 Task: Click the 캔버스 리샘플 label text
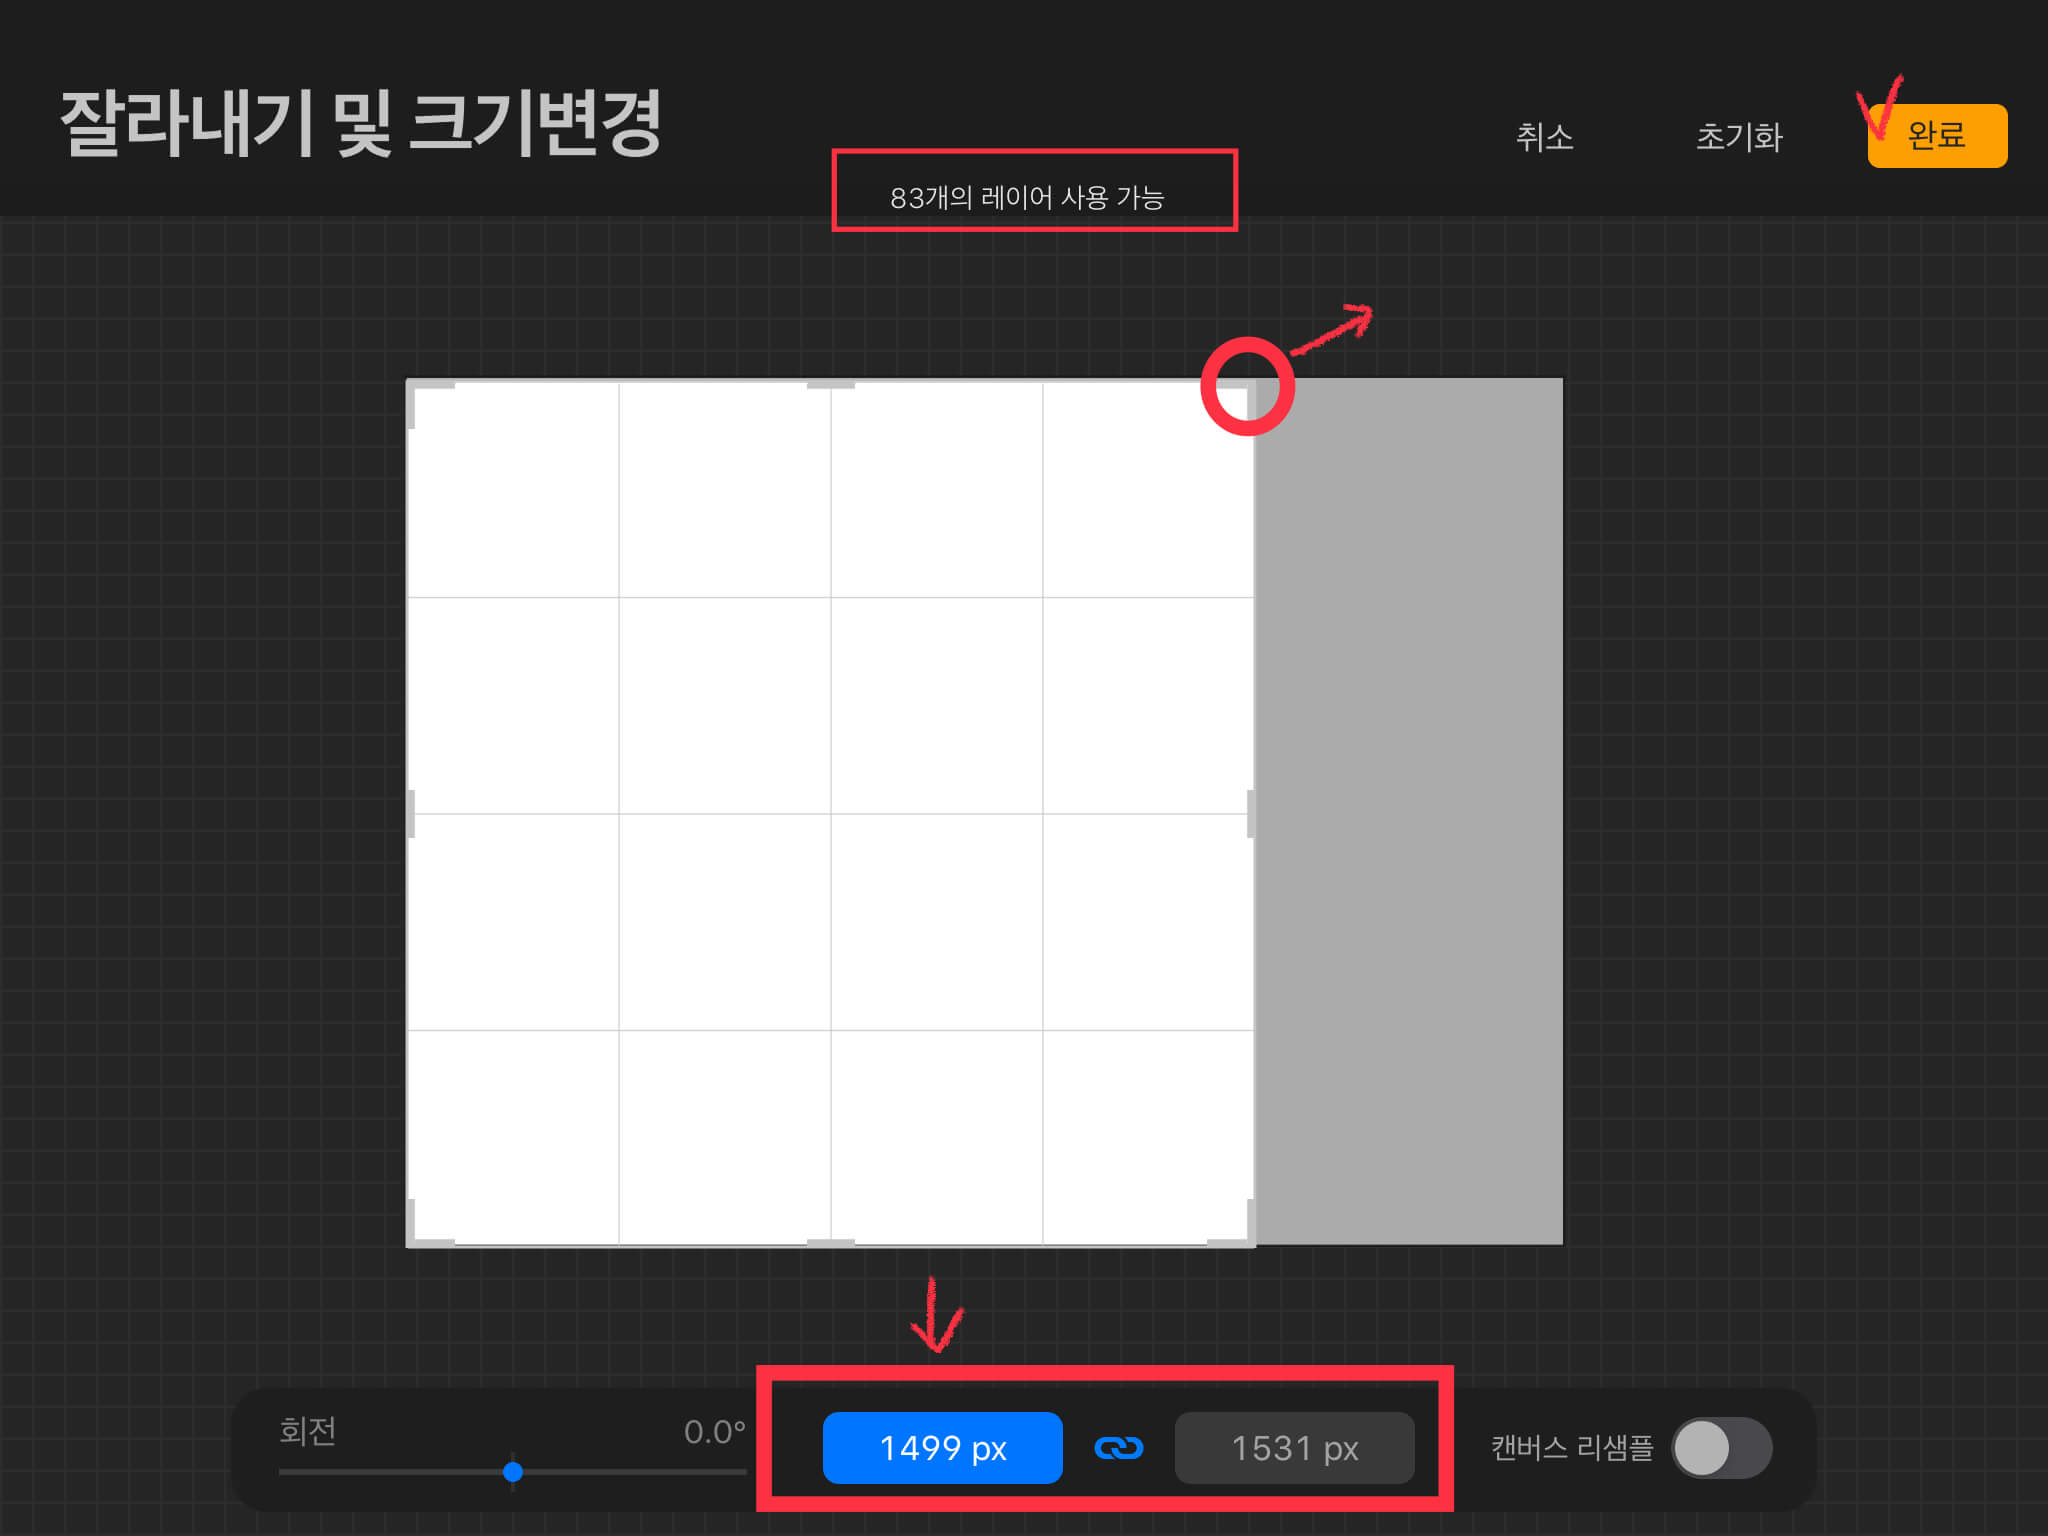tap(1571, 1447)
